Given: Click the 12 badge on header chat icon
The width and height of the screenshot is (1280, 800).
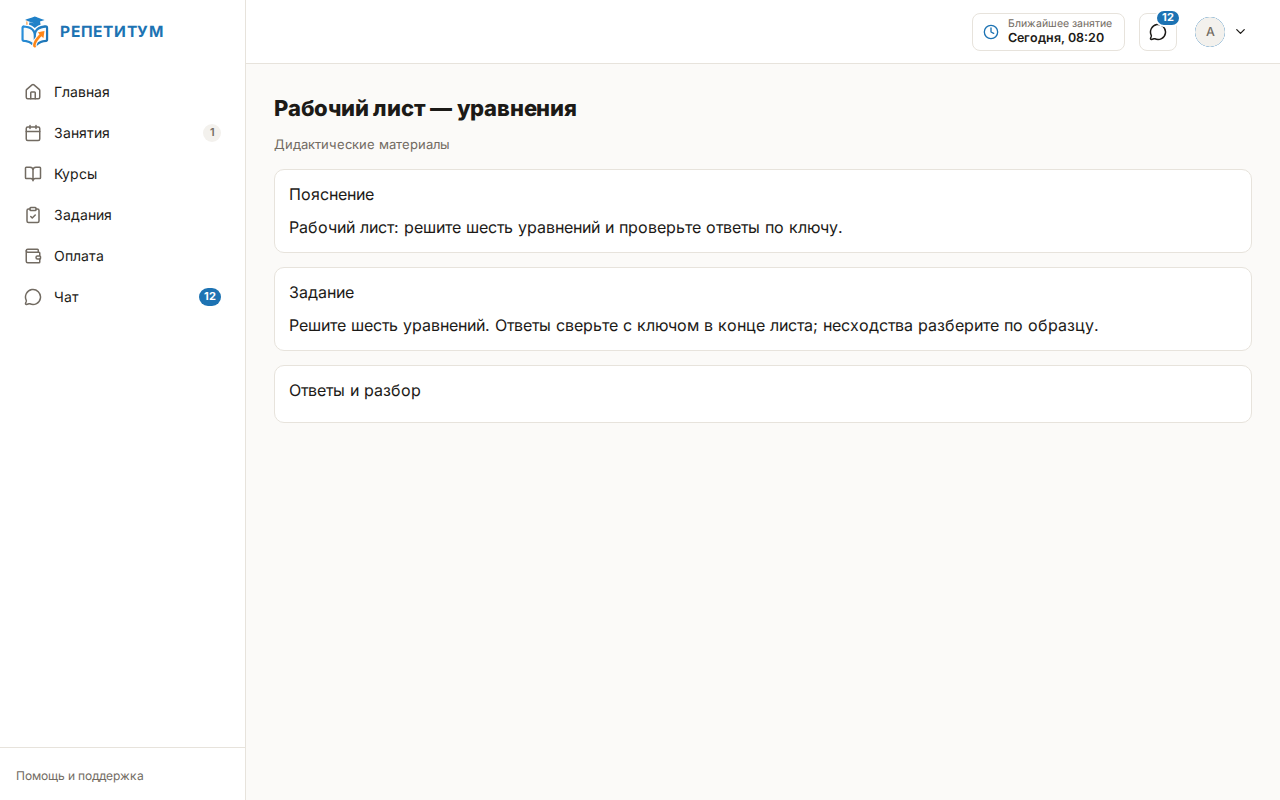Looking at the screenshot, I should 1168,18.
